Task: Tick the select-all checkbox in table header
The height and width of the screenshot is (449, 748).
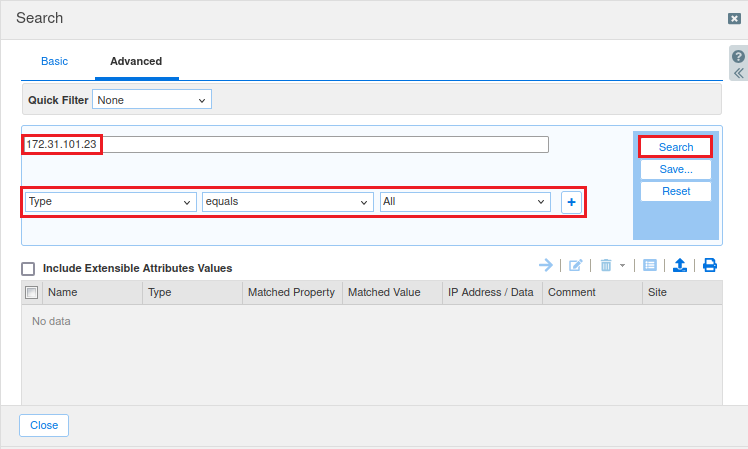Action: [x=31, y=293]
